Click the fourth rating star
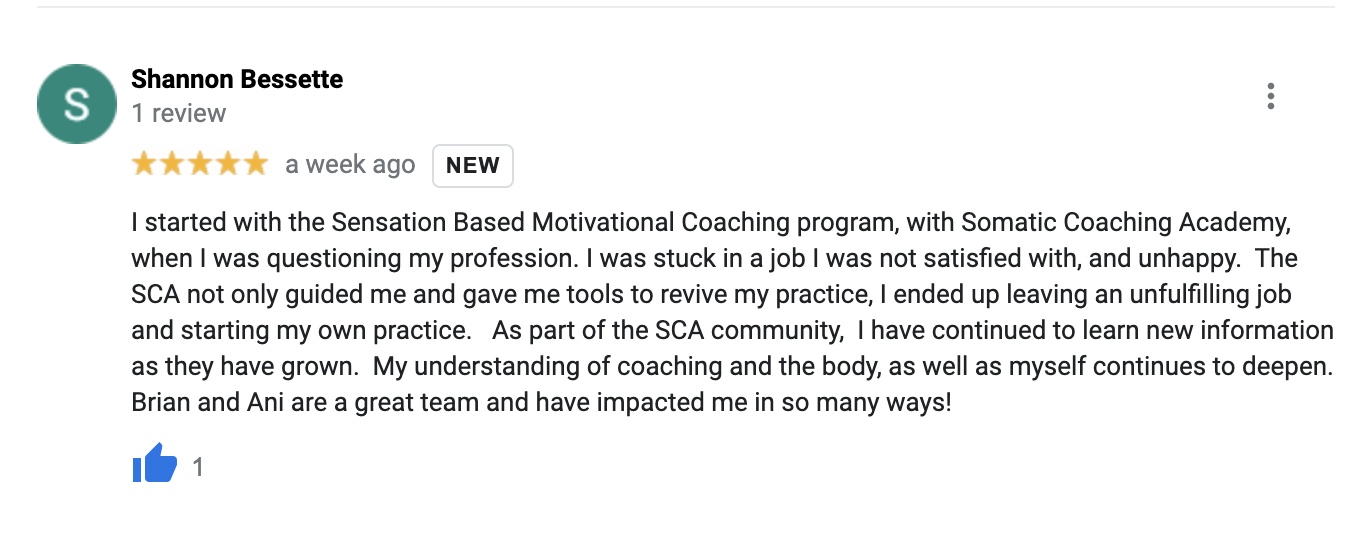 [x=228, y=164]
